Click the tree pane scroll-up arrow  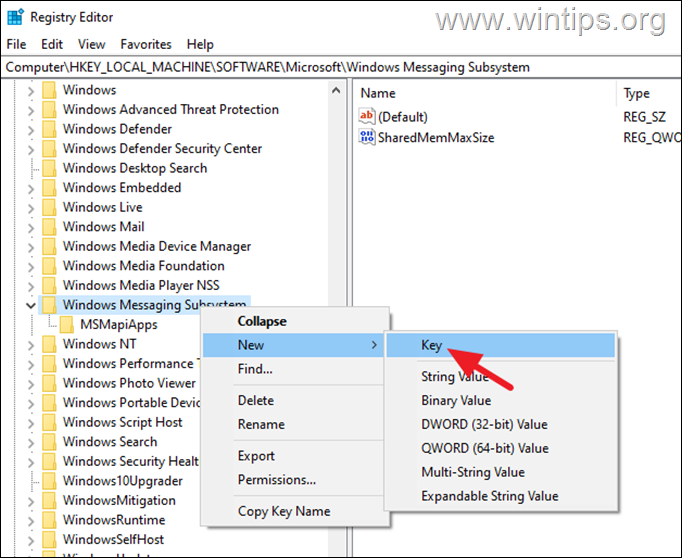point(336,90)
